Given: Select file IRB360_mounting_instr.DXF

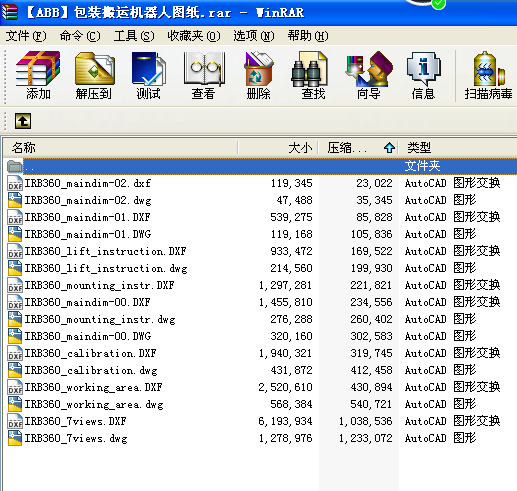Looking at the screenshot, I should point(100,285).
